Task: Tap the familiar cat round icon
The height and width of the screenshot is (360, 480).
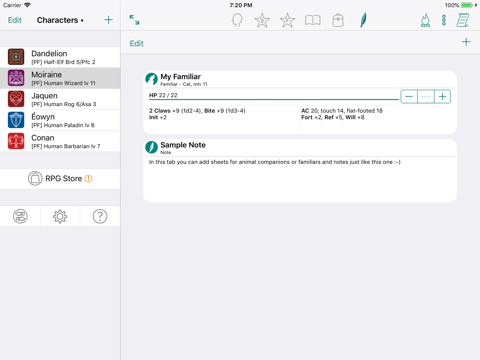Action: pos(151,79)
